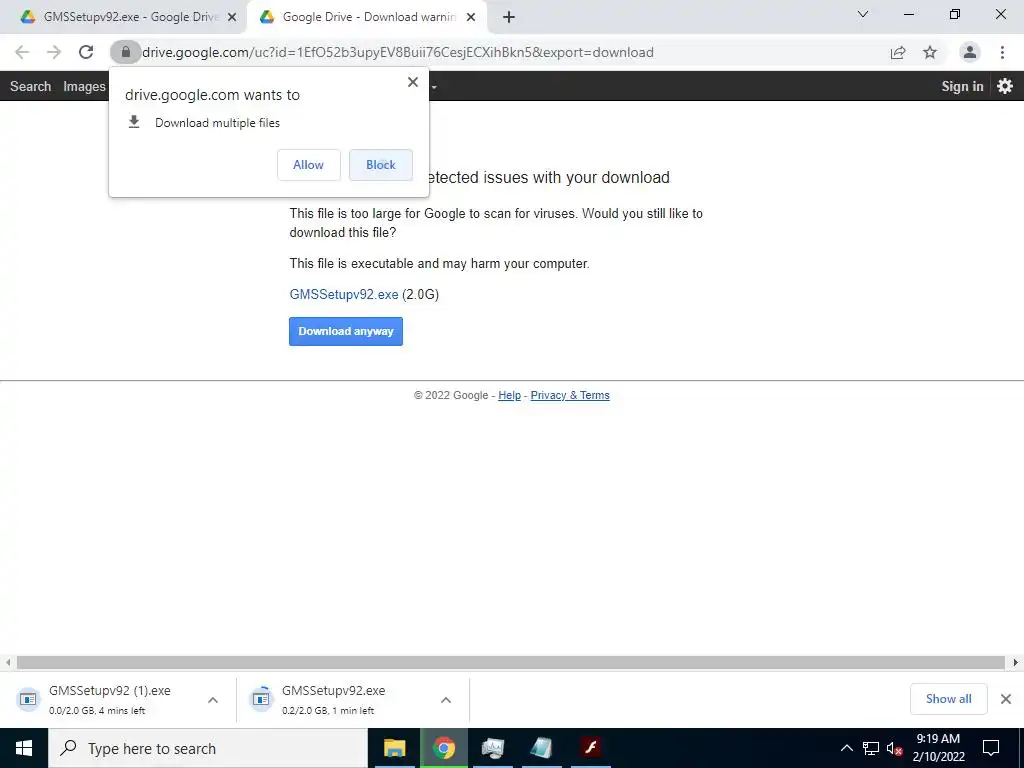The image size is (1024, 768).
Task: Open the Windows Start menu
Action: pyautogui.click(x=24, y=748)
